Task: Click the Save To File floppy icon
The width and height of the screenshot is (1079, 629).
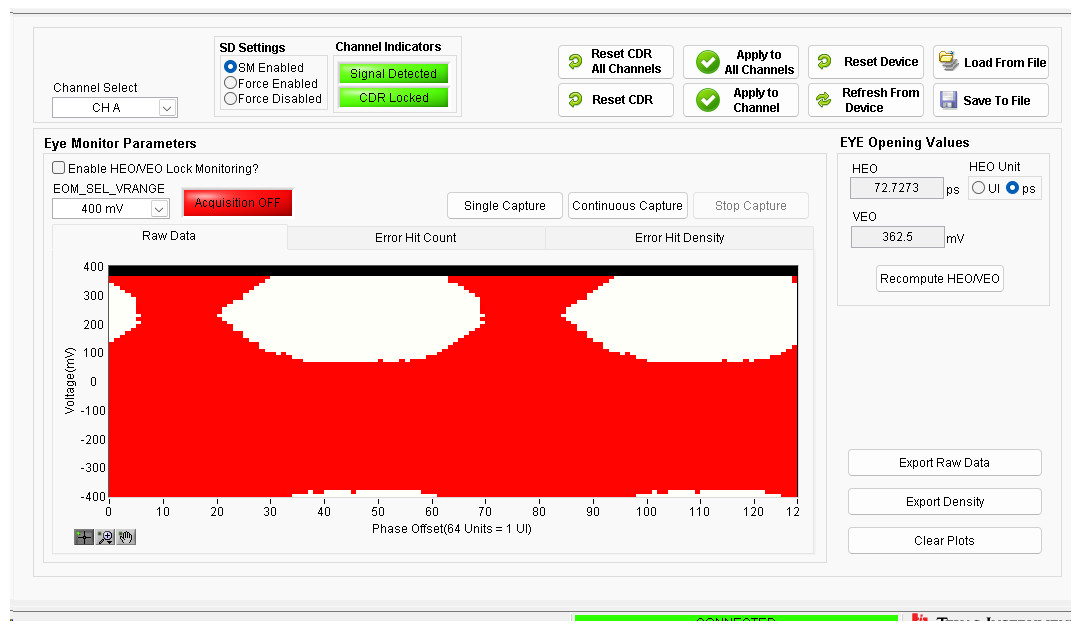Action: coord(949,100)
